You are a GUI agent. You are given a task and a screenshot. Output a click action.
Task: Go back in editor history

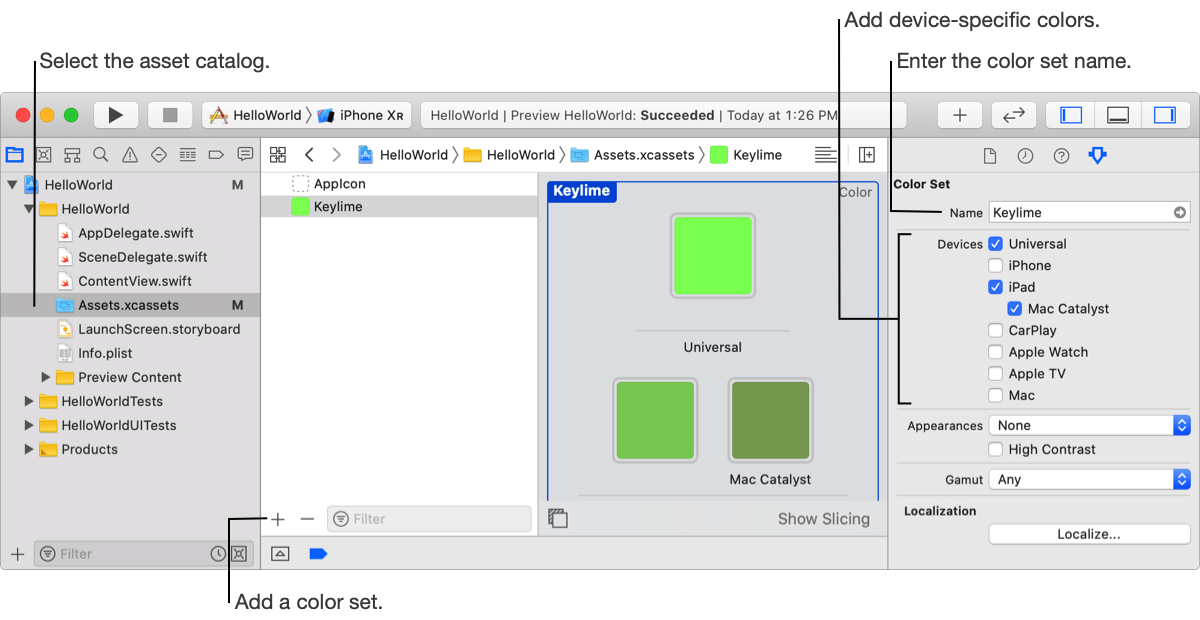(x=309, y=155)
